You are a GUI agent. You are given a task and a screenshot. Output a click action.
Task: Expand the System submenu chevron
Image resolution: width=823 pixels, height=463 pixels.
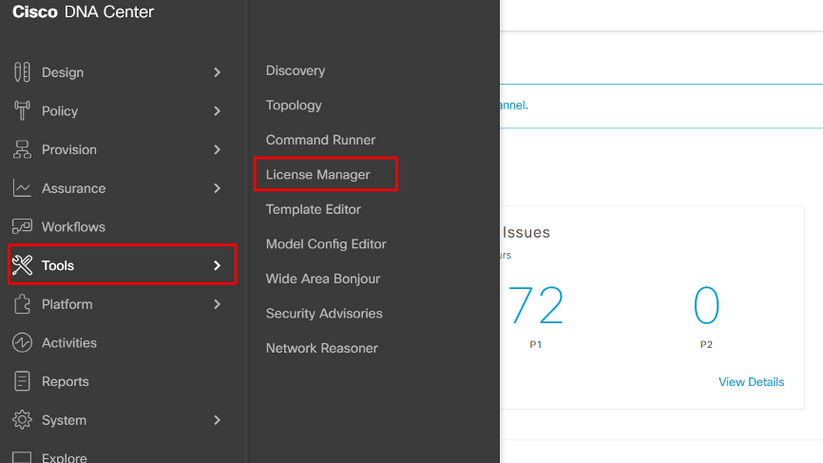click(217, 420)
